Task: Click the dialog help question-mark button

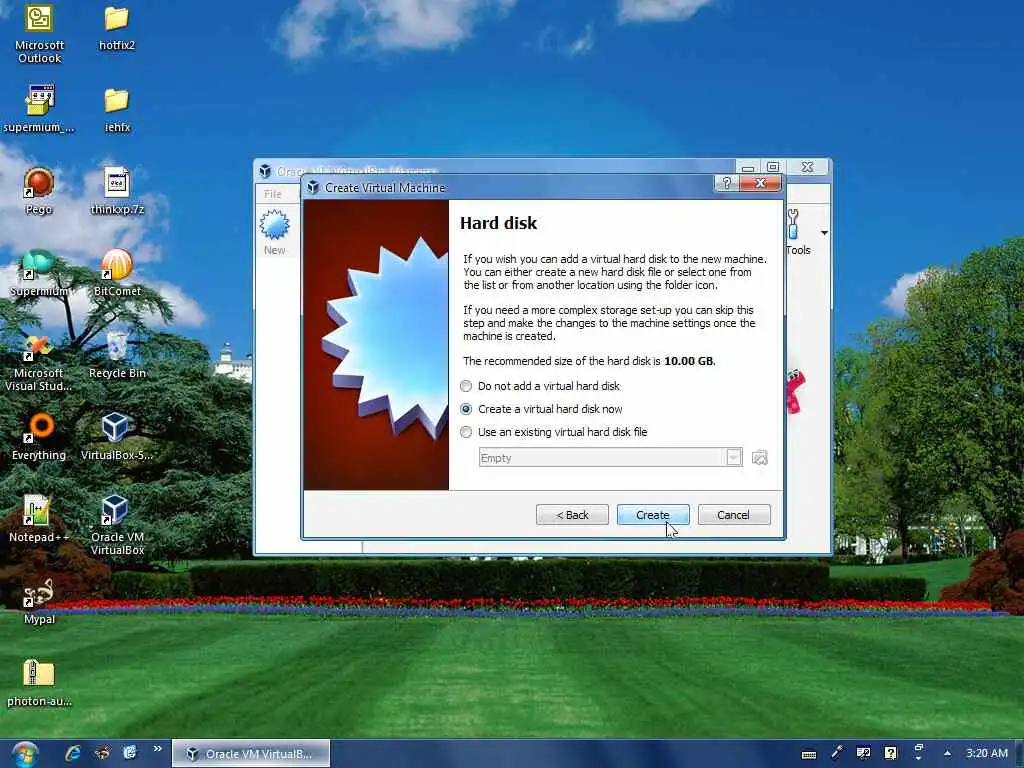Action: (727, 184)
